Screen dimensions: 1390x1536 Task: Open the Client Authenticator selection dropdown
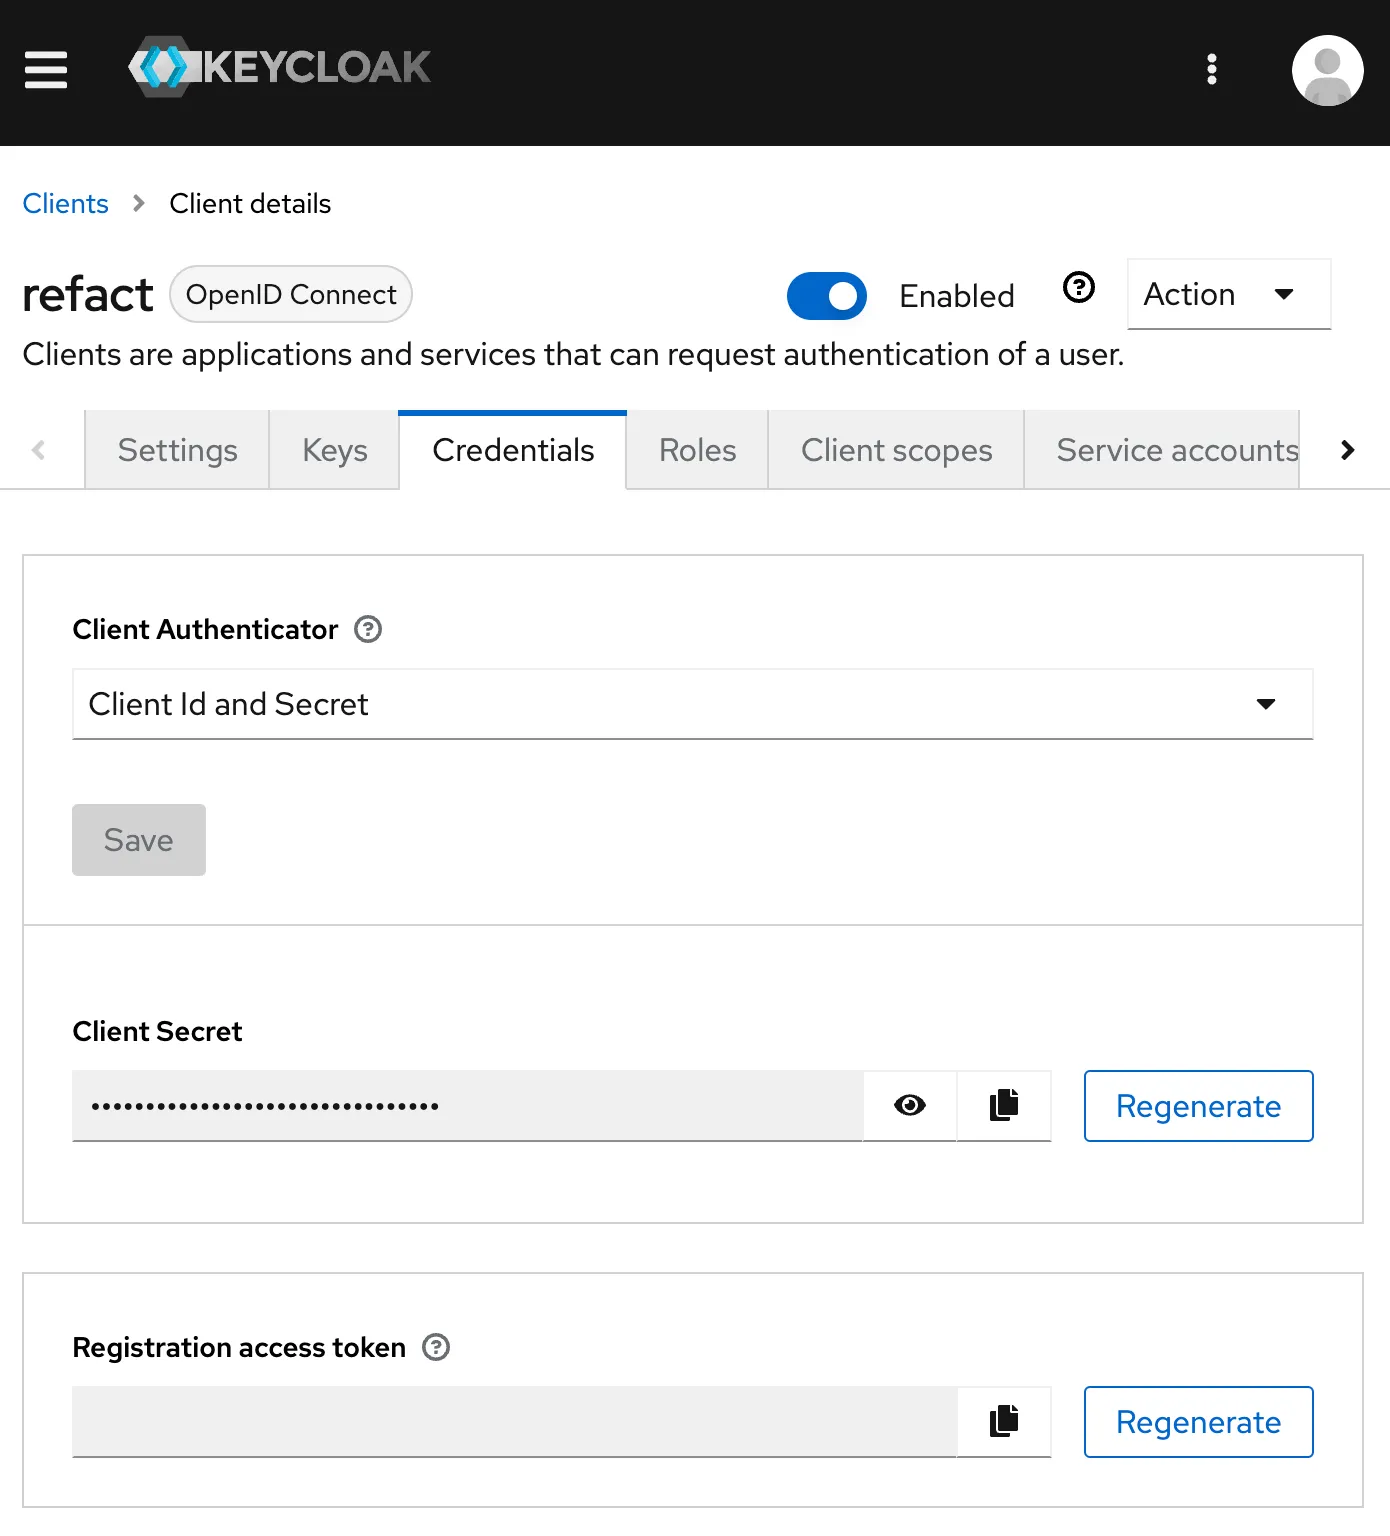coord(1266,704)
